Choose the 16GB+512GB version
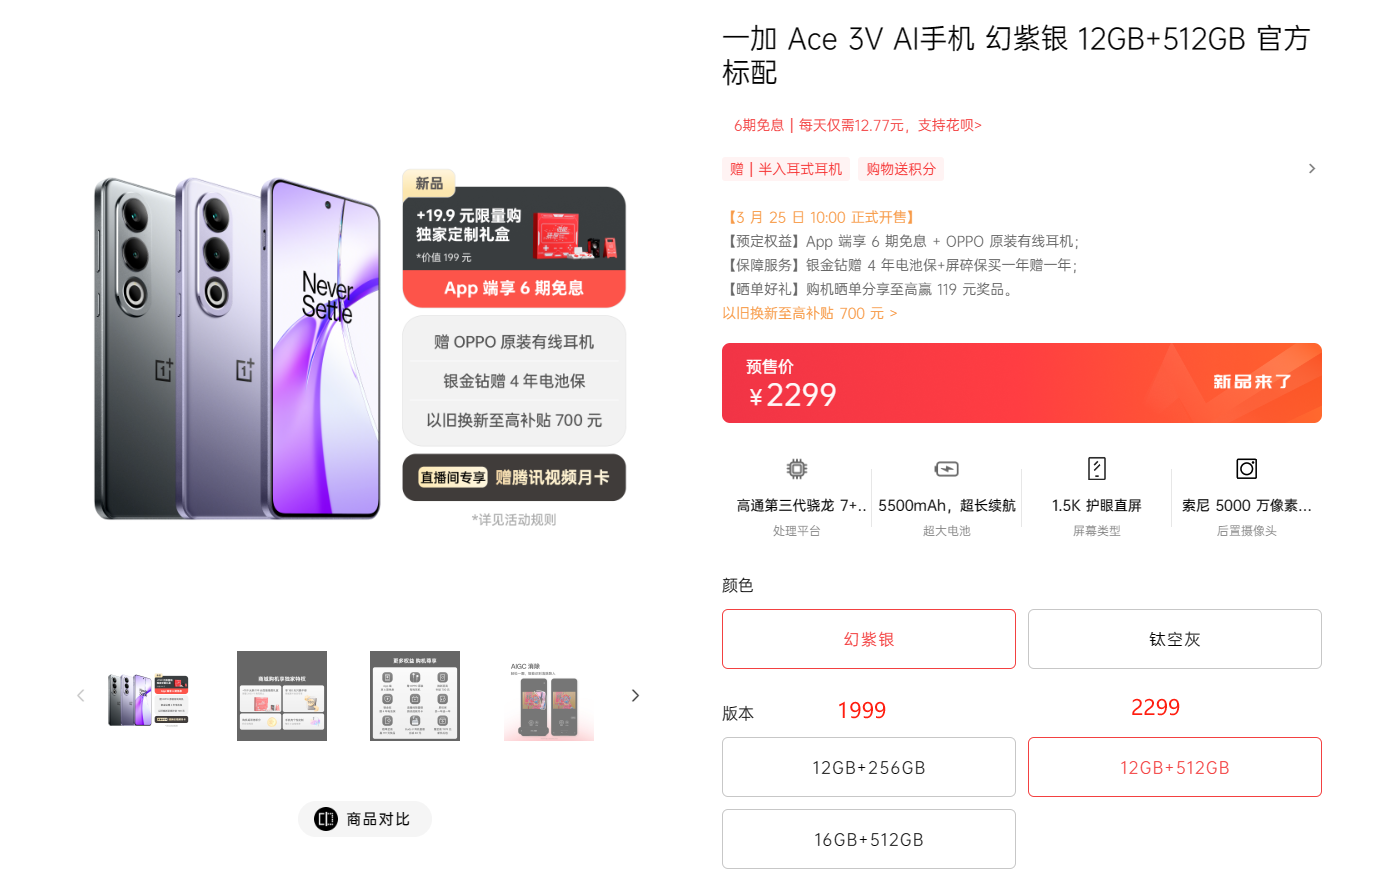 coord(869,839)
